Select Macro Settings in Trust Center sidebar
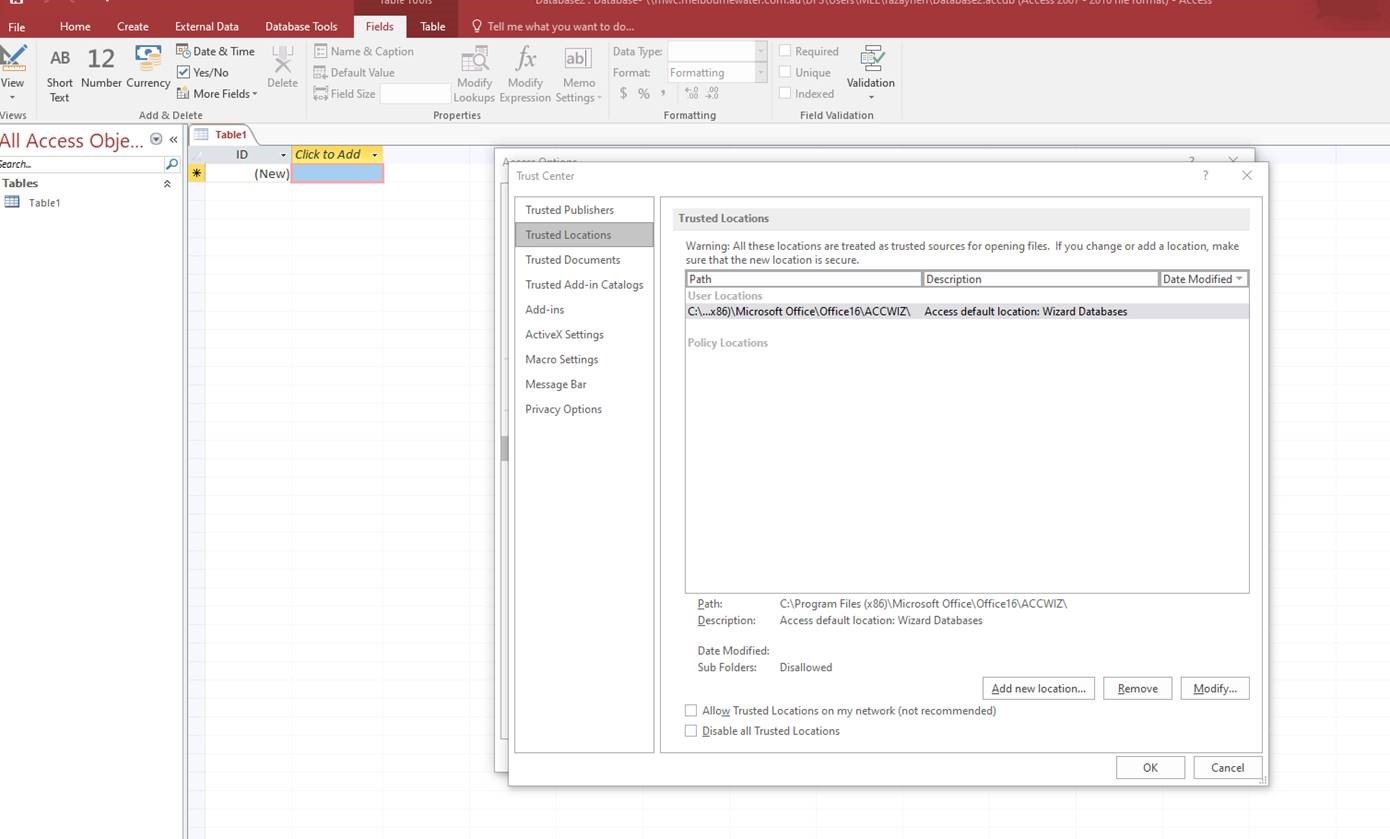The width and height of the screenshot is (1390, 839). point(561,359)
